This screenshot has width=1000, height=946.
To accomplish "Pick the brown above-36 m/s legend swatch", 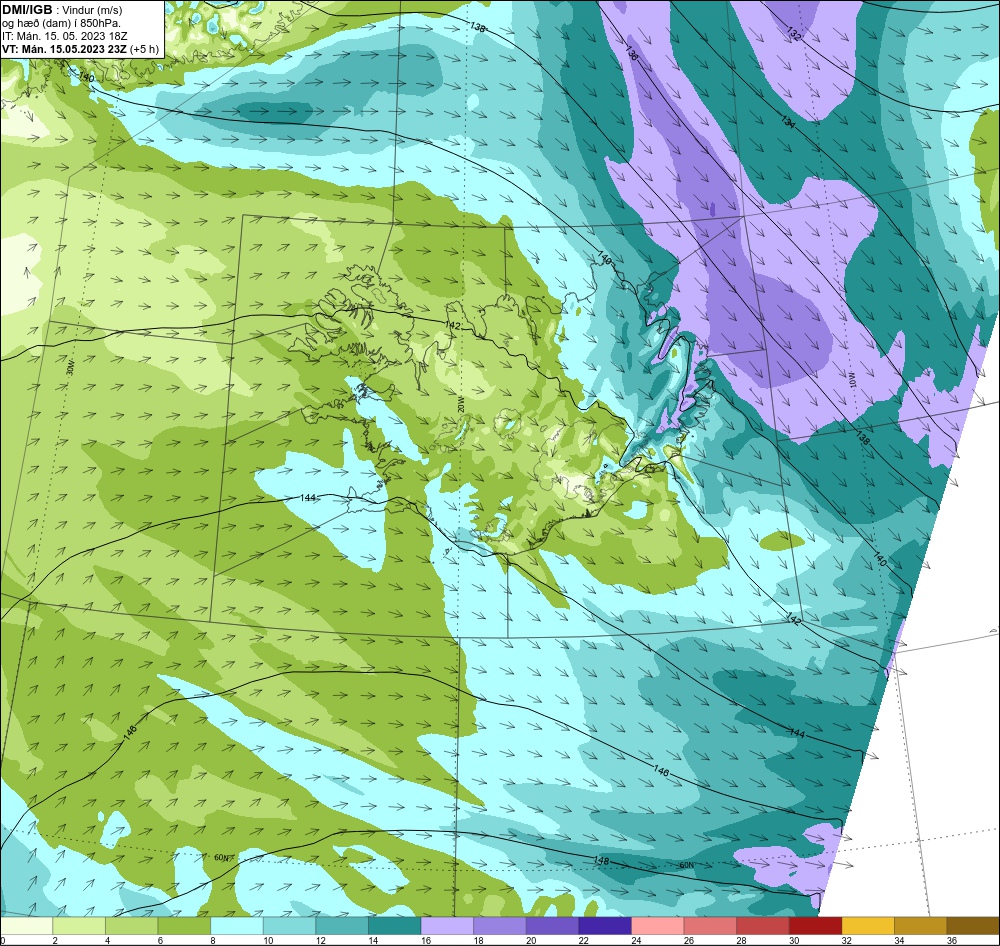I will [973, 925].
